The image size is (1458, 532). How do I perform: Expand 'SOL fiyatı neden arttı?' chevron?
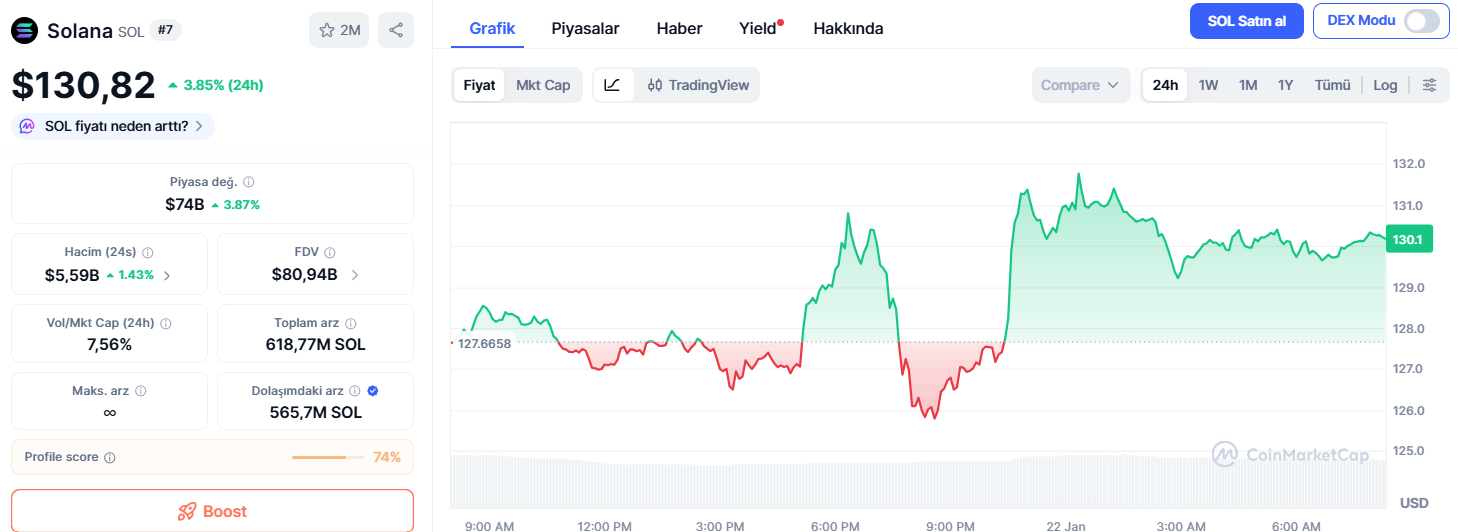pyautogui.click(x=199, y=126)
